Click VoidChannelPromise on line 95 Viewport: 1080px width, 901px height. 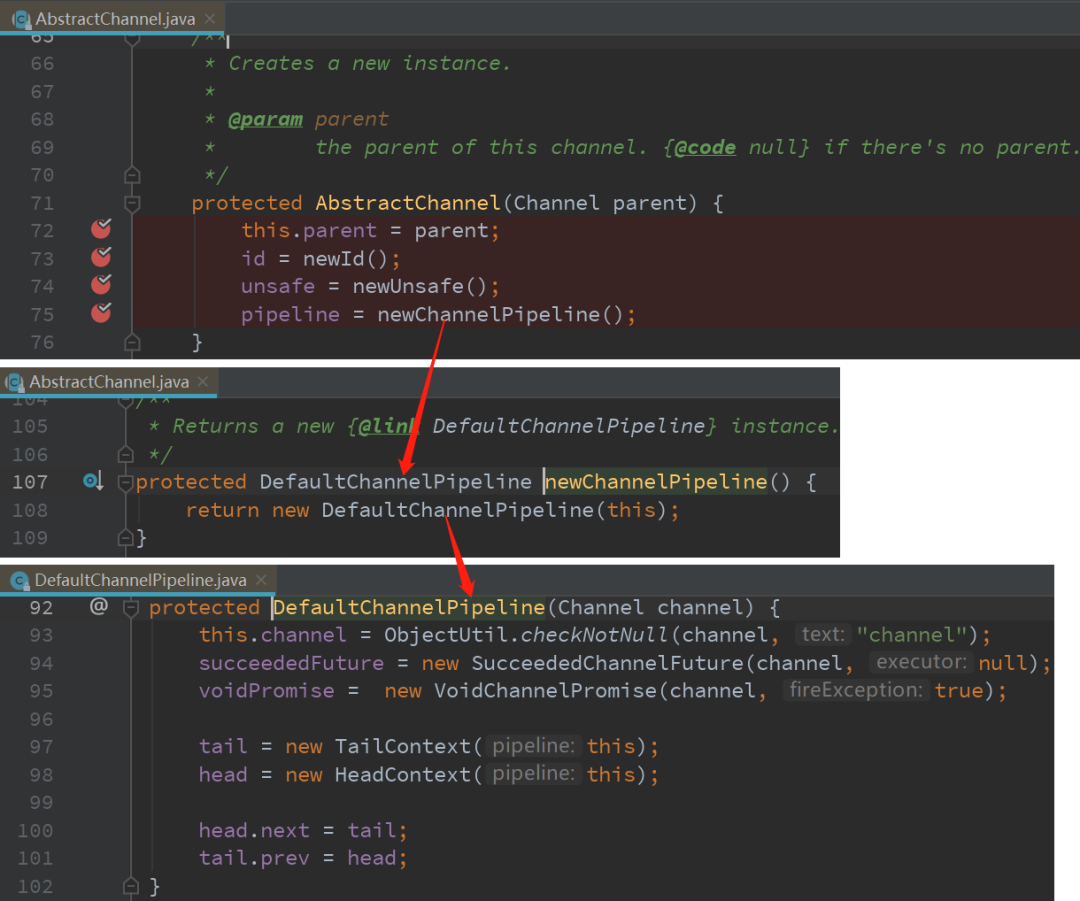[546, 691]
